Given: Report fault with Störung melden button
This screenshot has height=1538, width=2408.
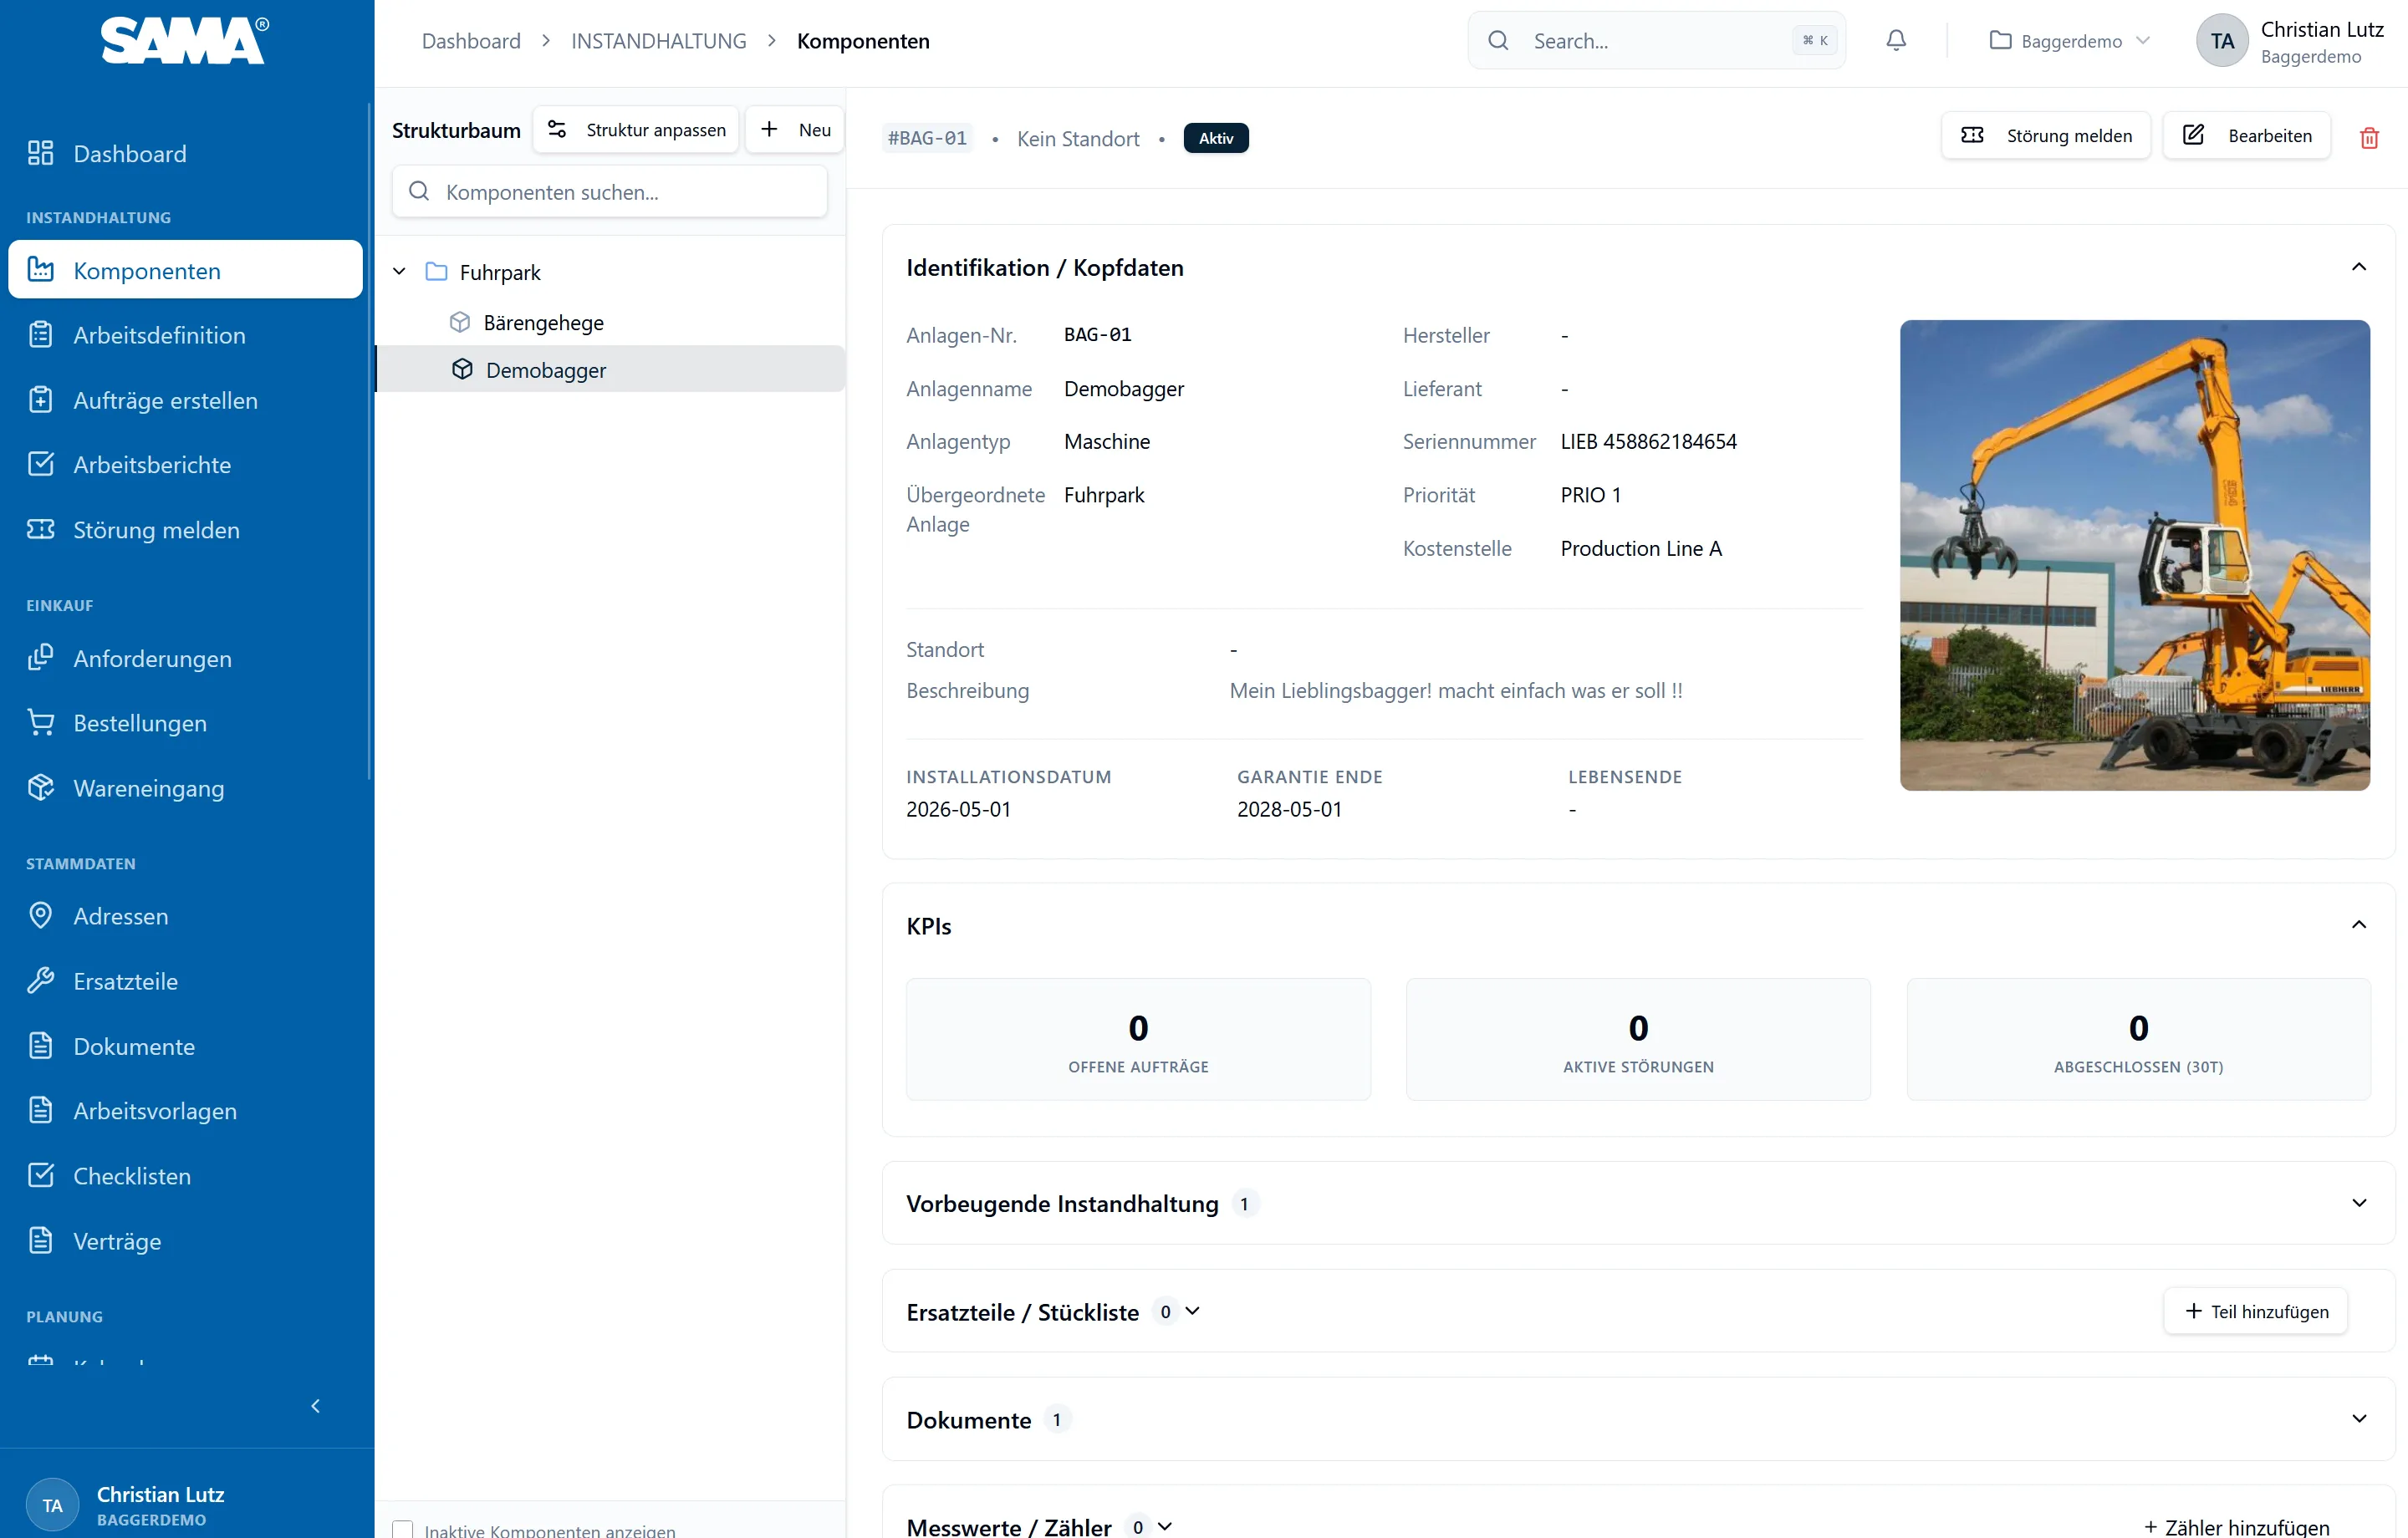Looking at the screenshot, I should pyautogui.click(x=2046, y=136).
